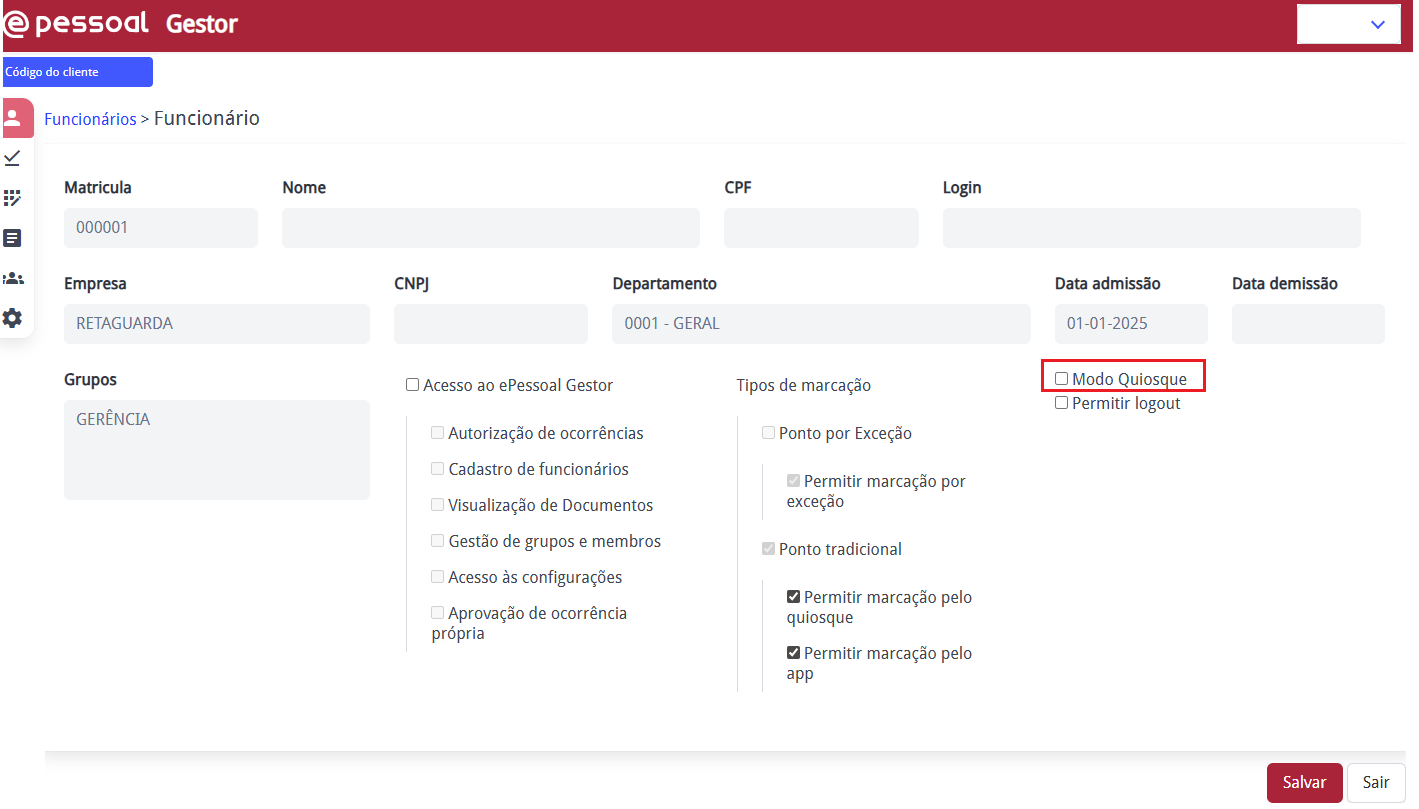The image size is (1419, 809).
Task: Check Acesso ao ePessoal Gestor
Action: [x=413, y=385]
